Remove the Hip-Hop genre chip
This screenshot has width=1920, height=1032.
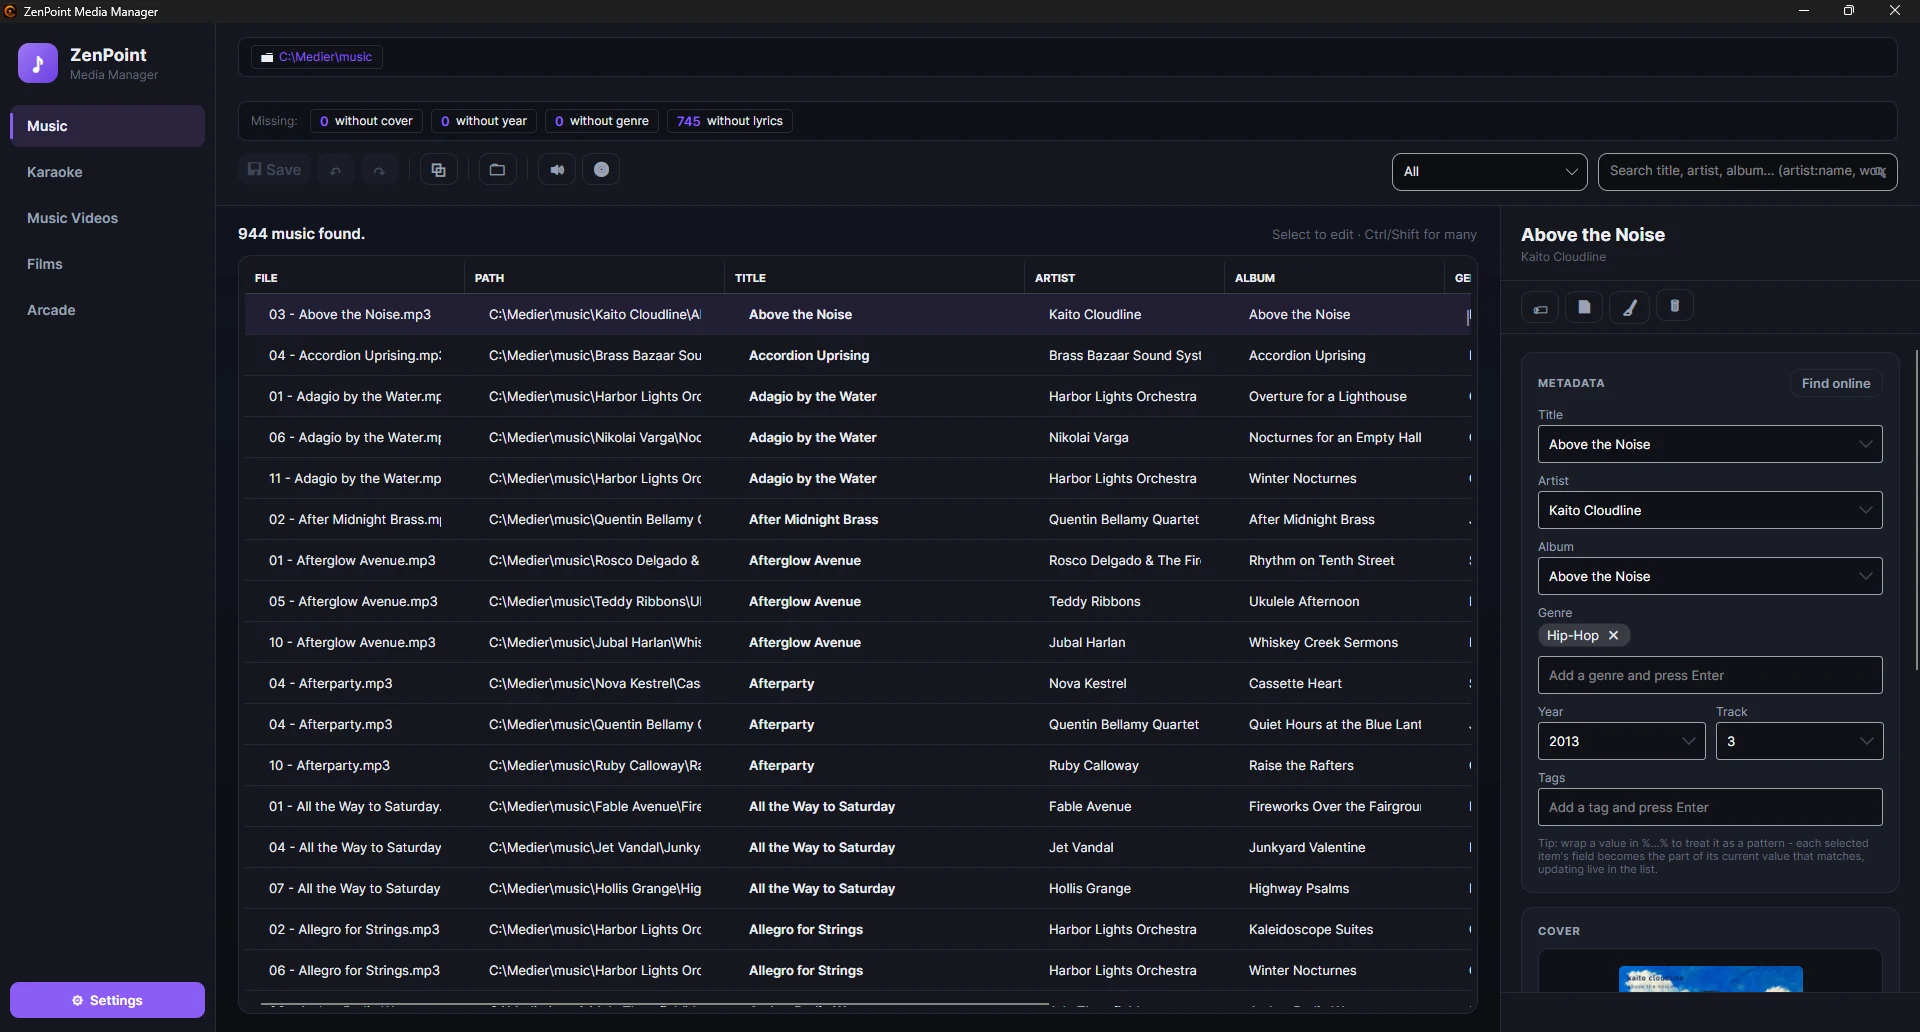[x=1613, y=635]
